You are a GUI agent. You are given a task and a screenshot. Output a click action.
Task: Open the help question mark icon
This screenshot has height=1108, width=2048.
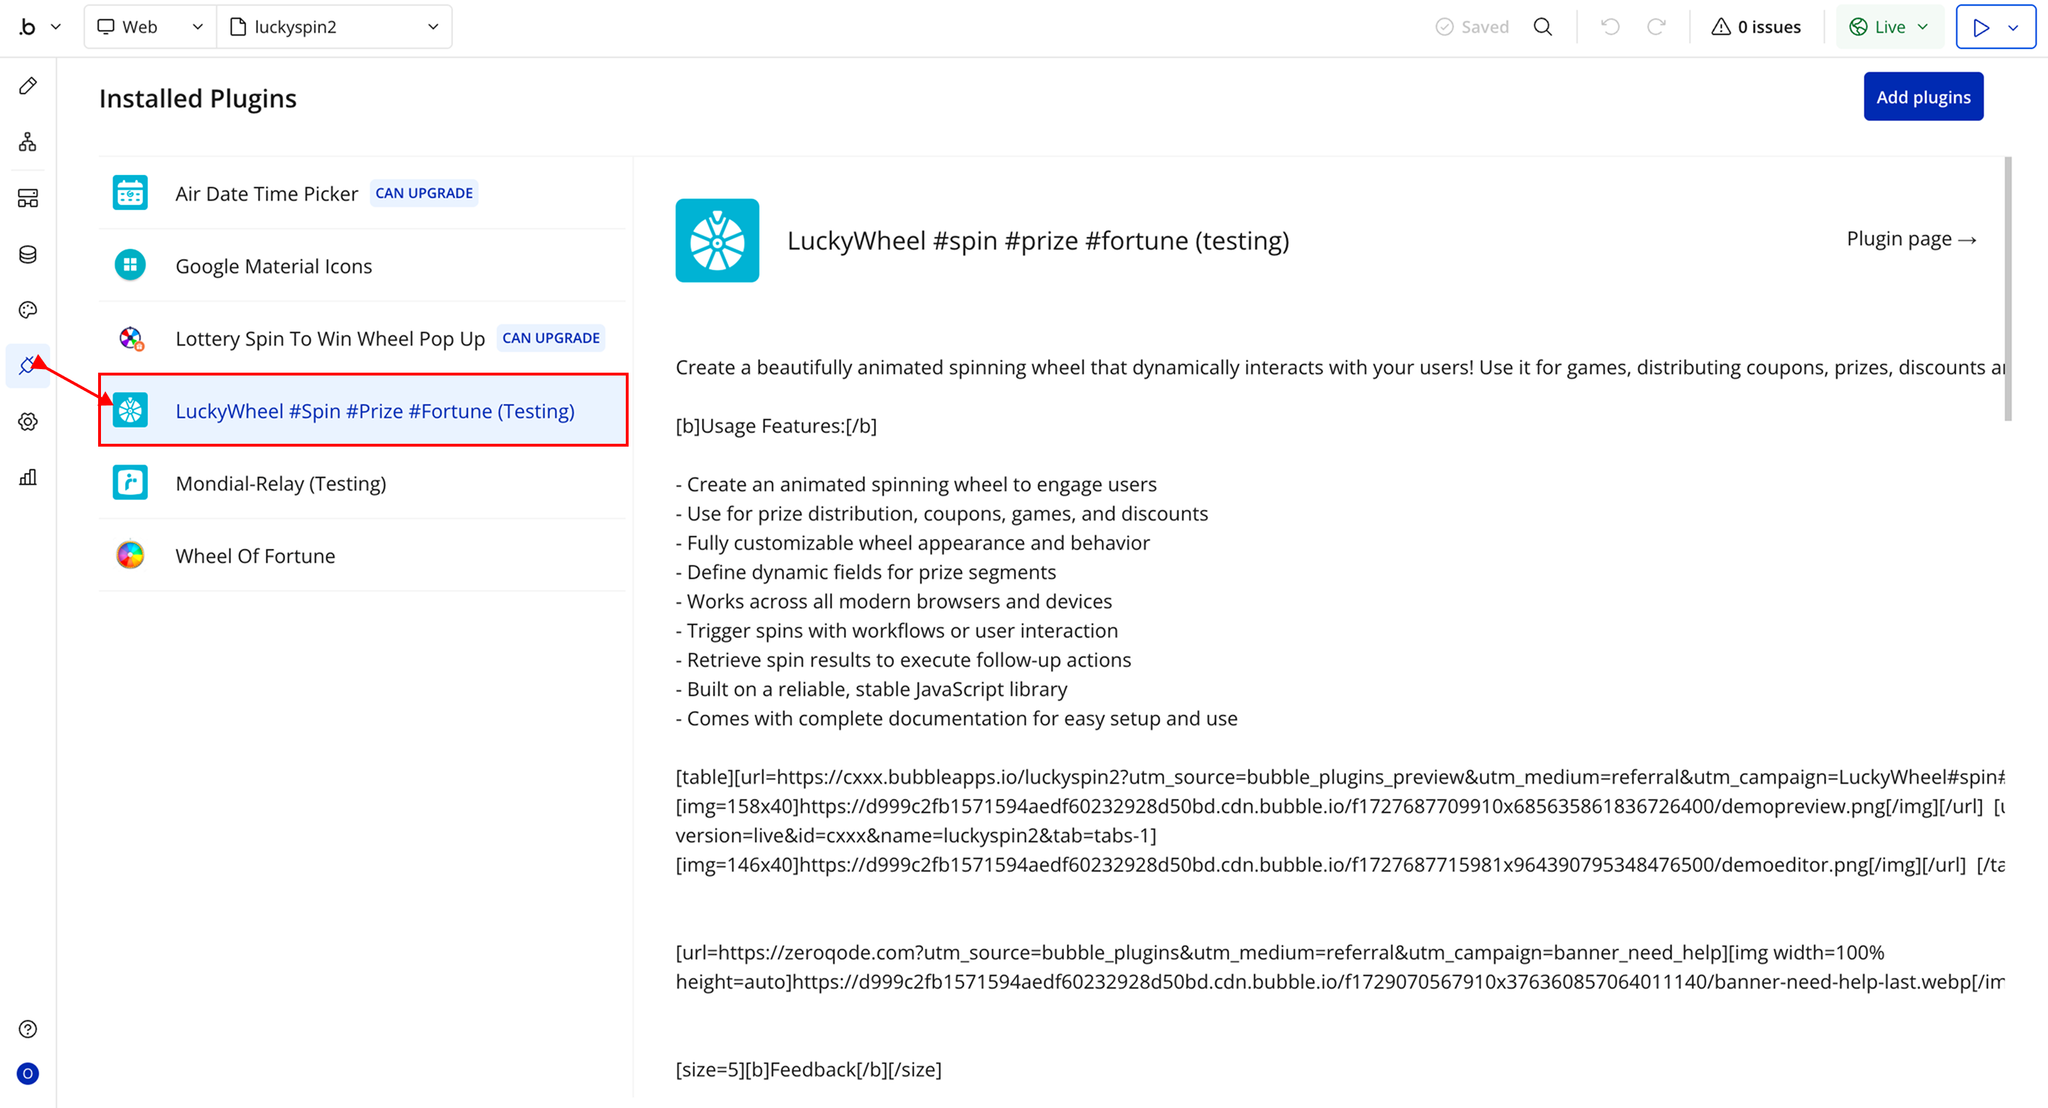(28, 1029)
